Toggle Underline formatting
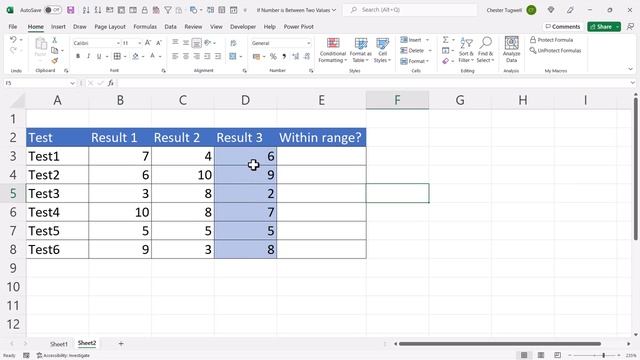Image resolution: width=640 pixels, height=360 pixels. (99, 56)
